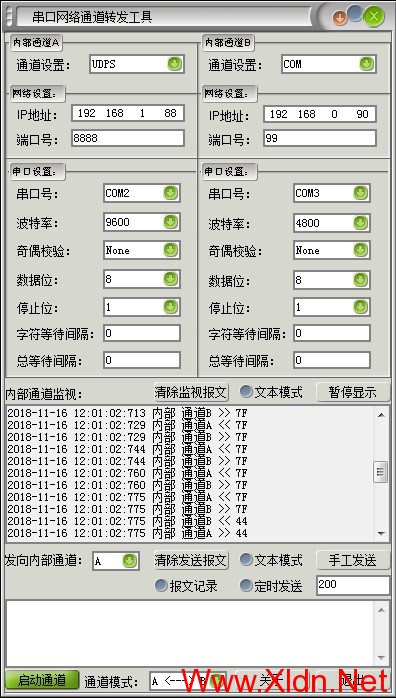Select log row 12:01:02:775 通道A << 7F
Screen dimensions: 396x698
tap(128, 497)
